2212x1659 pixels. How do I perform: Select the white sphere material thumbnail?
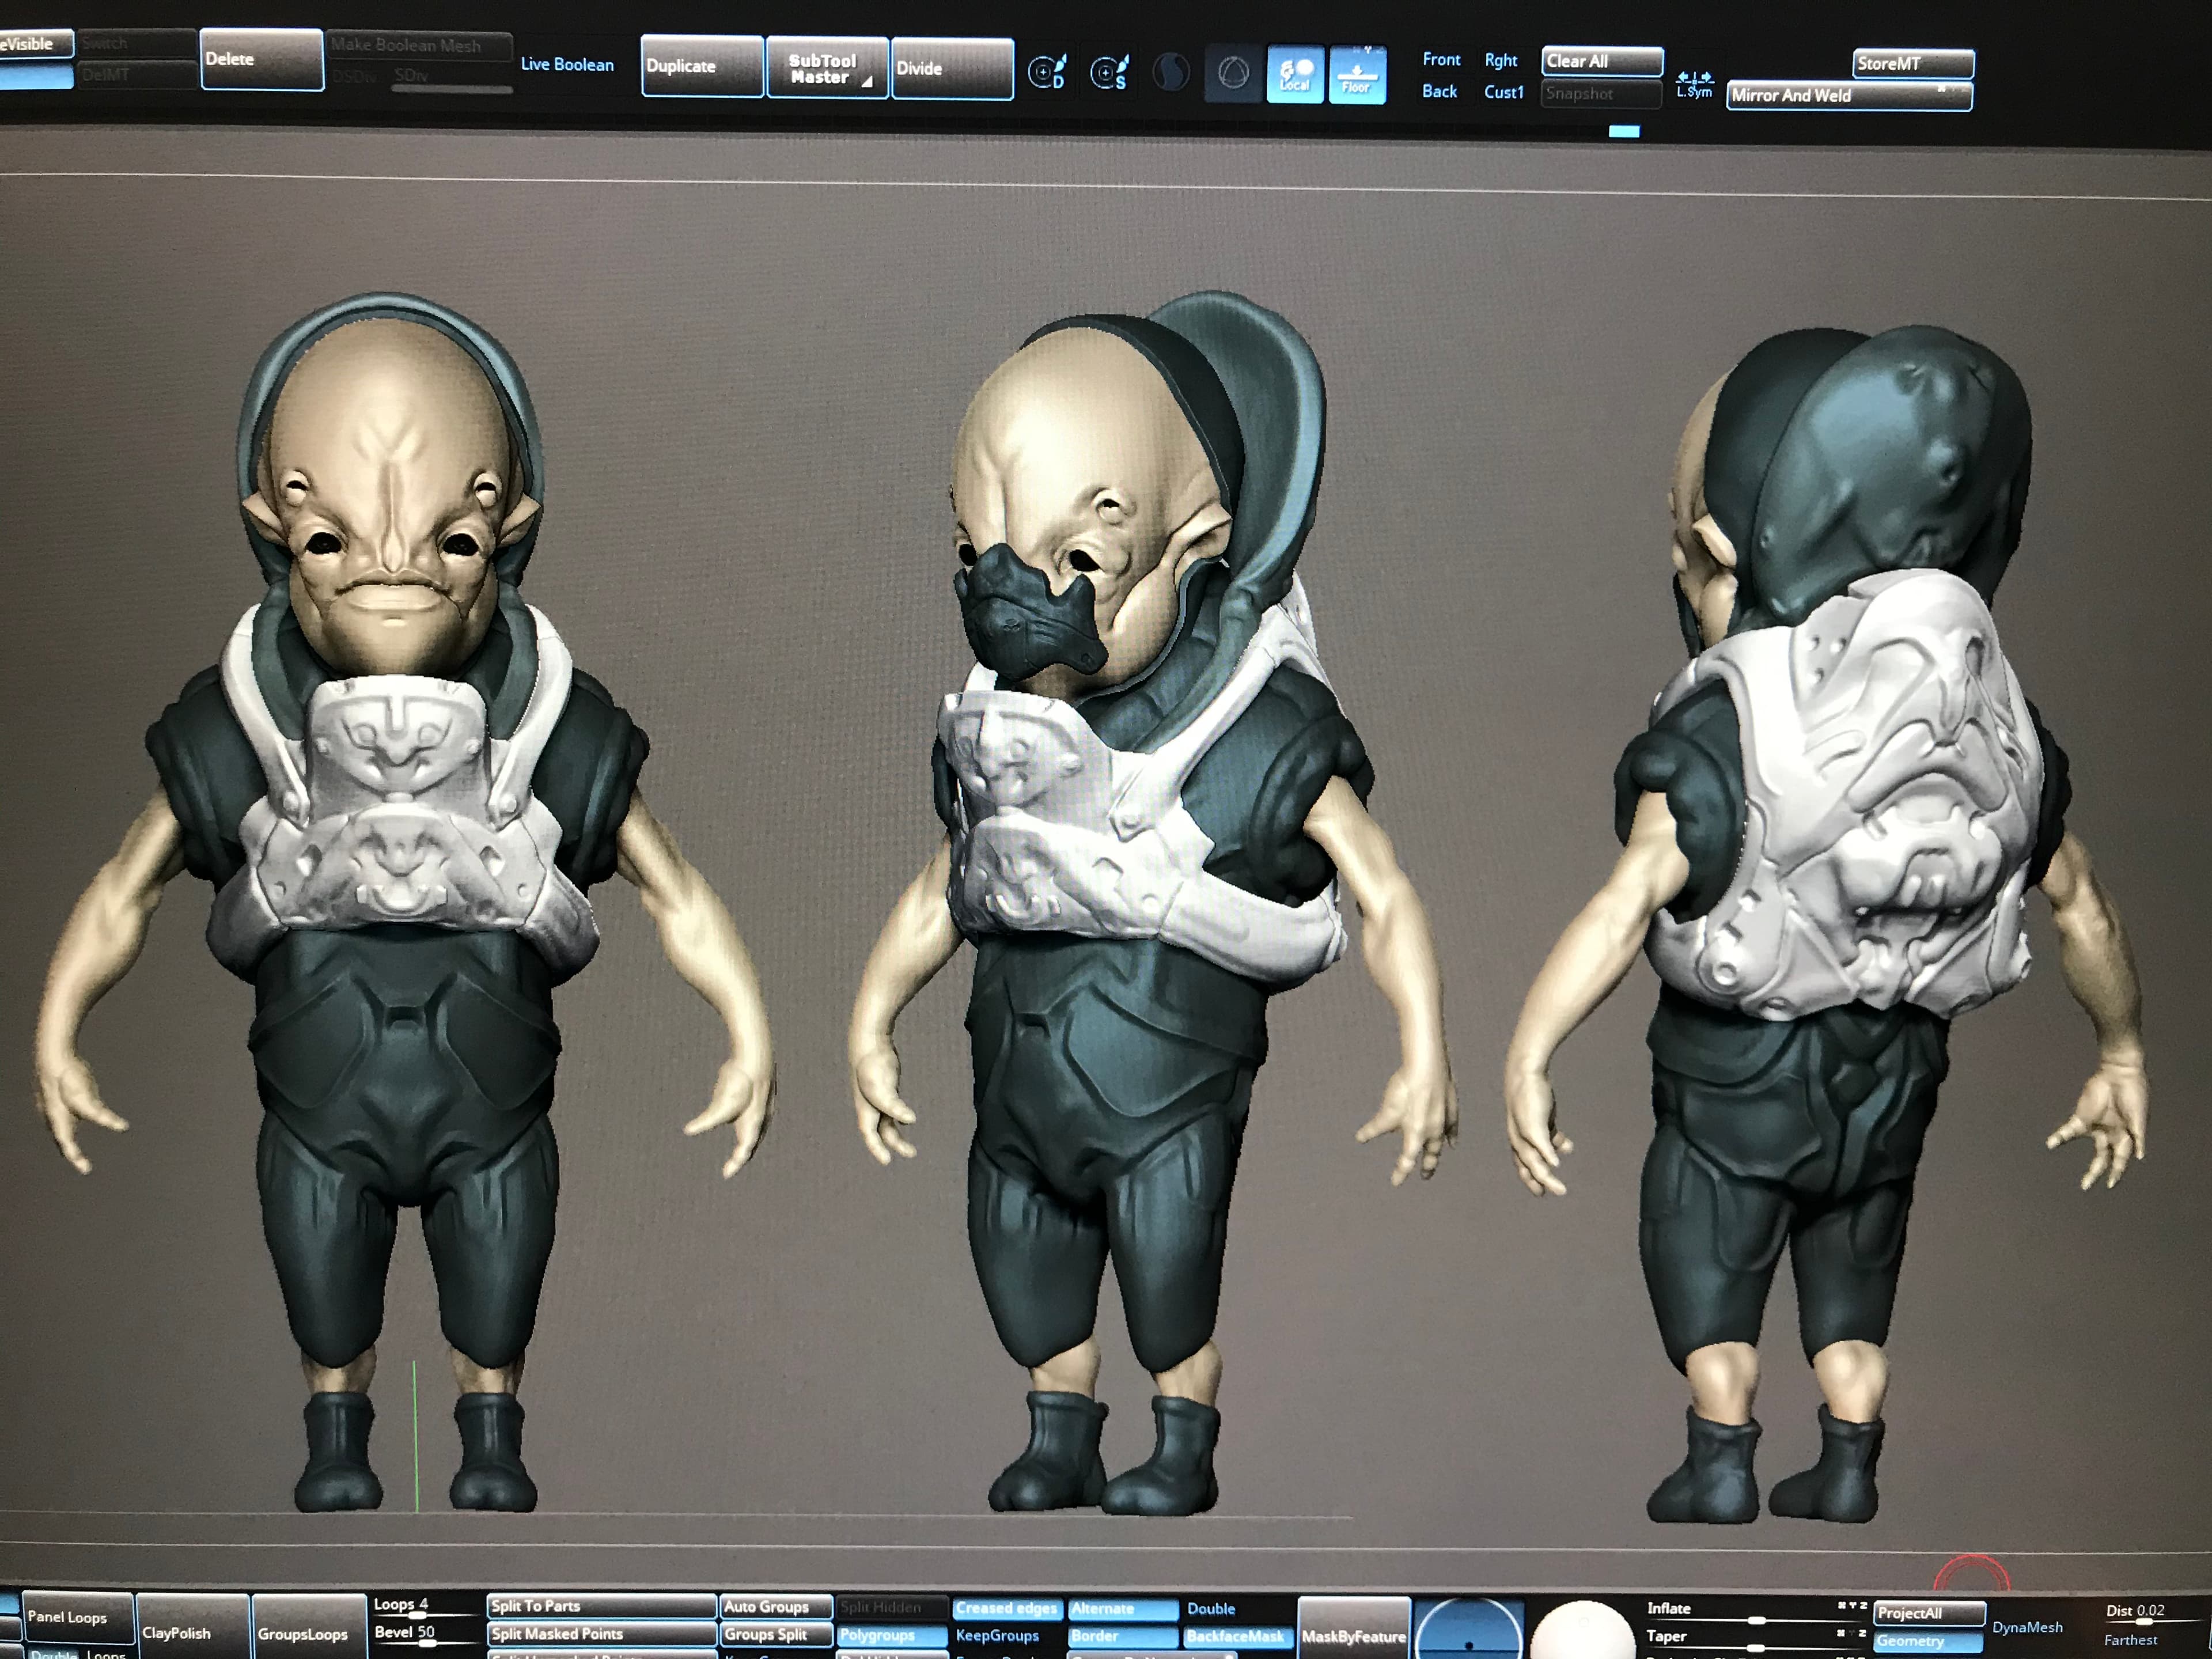click(1582, 1630)
